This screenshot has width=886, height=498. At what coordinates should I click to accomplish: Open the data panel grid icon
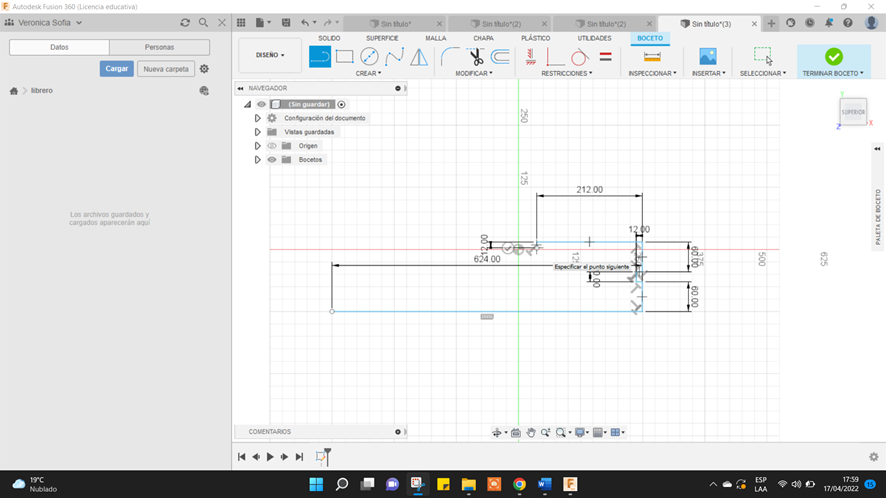click(x=241, y=23)
